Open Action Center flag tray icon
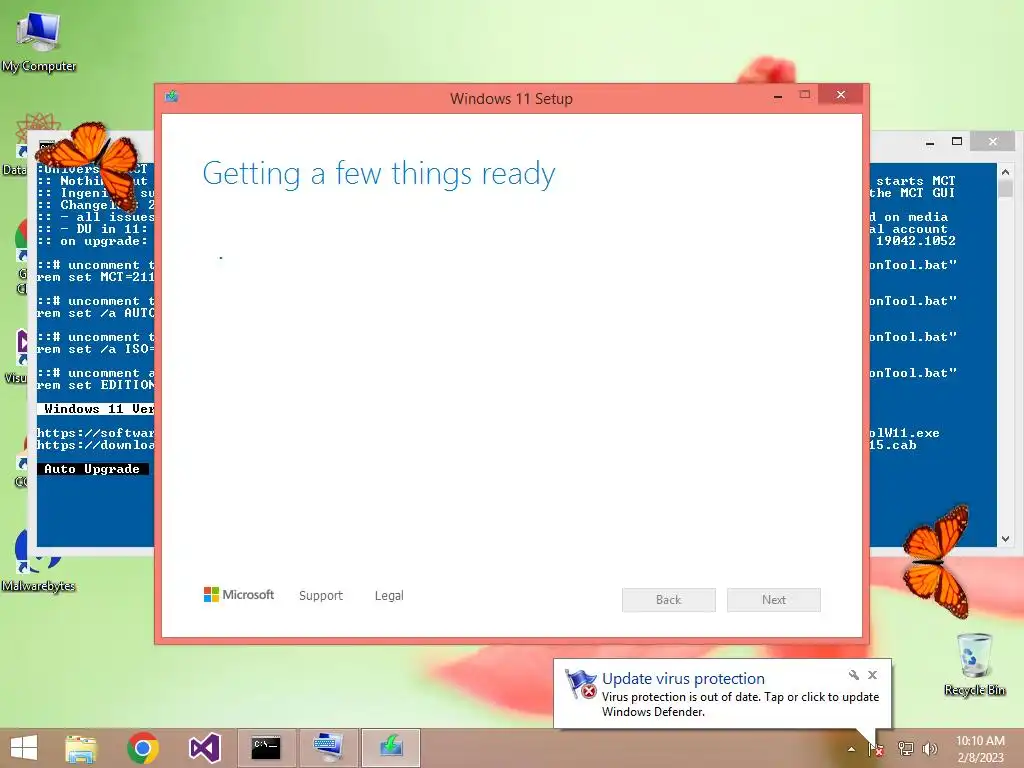The image size is (1024, 768). (x=876, y=749)
